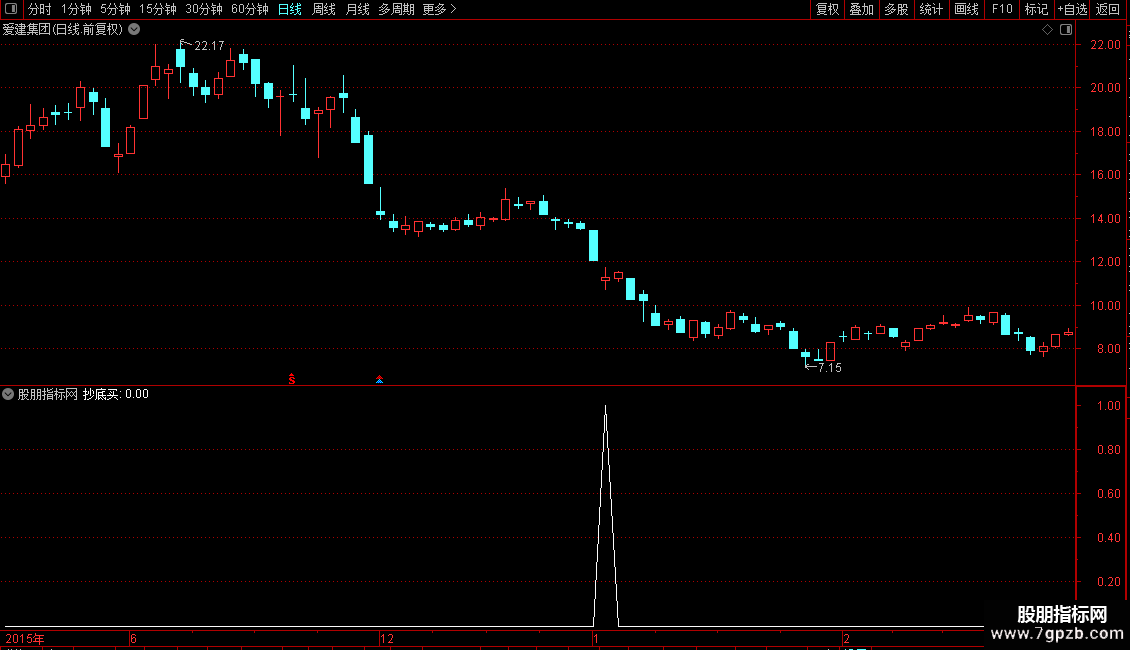
Task: Switch to 分时 intraday view
Action: point(40,9)
